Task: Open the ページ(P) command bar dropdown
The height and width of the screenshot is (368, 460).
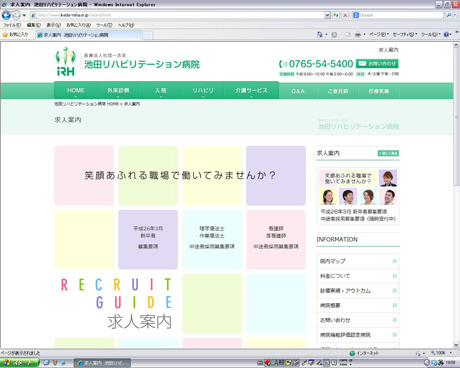Action: point(379,34)
